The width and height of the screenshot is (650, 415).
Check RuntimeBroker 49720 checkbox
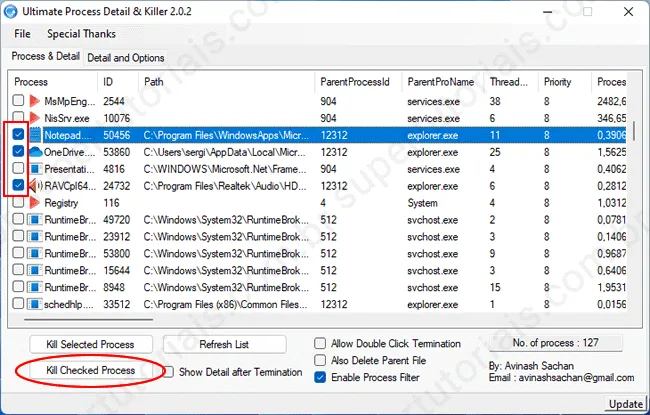click(x=18, y=219)
